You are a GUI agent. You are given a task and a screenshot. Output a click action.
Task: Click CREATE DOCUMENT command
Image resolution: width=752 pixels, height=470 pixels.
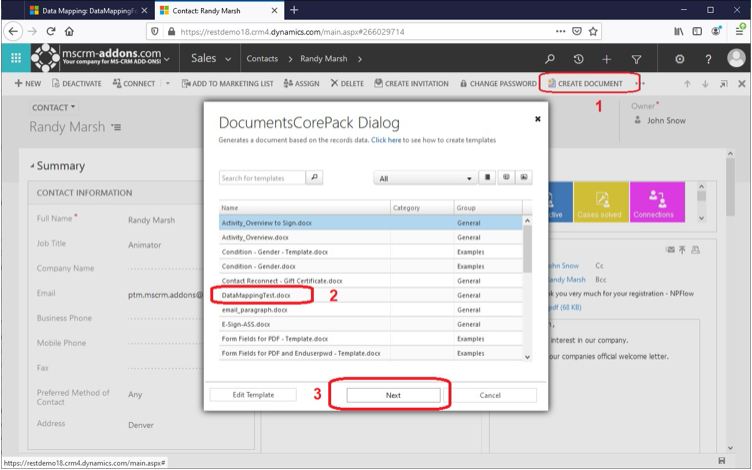(585, 83)
